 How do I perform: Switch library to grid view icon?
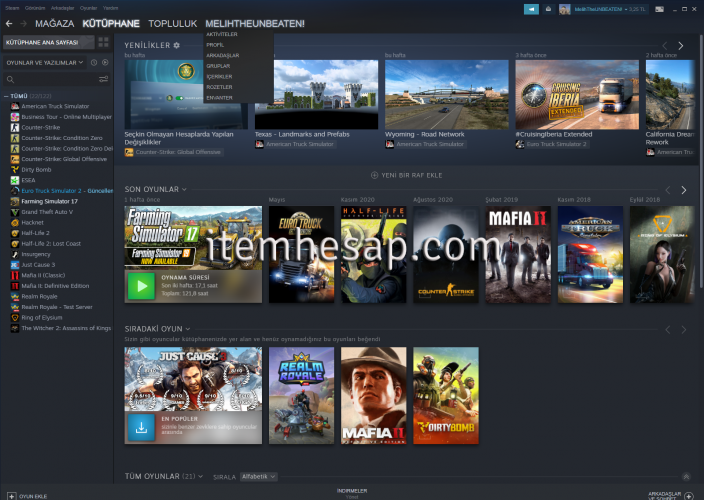point(104,43)
